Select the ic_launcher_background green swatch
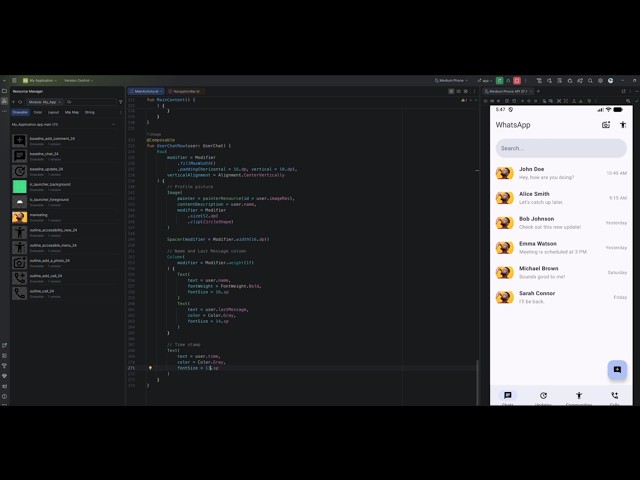Image resolution: width=640 pixels, height=480 pixels. click(20, 187)
